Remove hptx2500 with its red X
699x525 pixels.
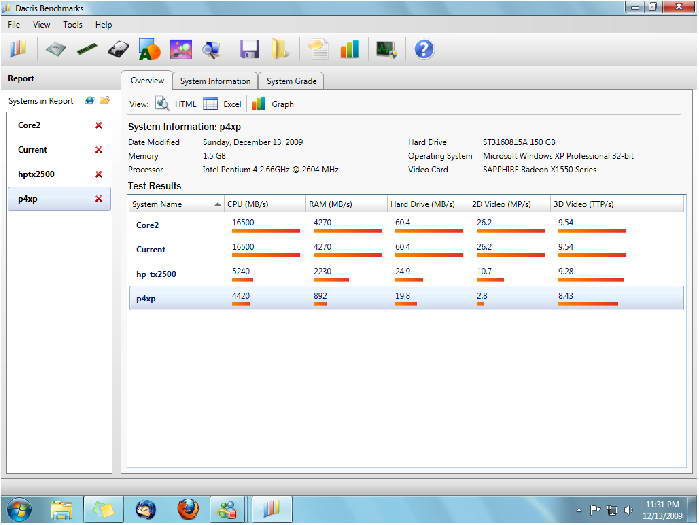(99, 174)
